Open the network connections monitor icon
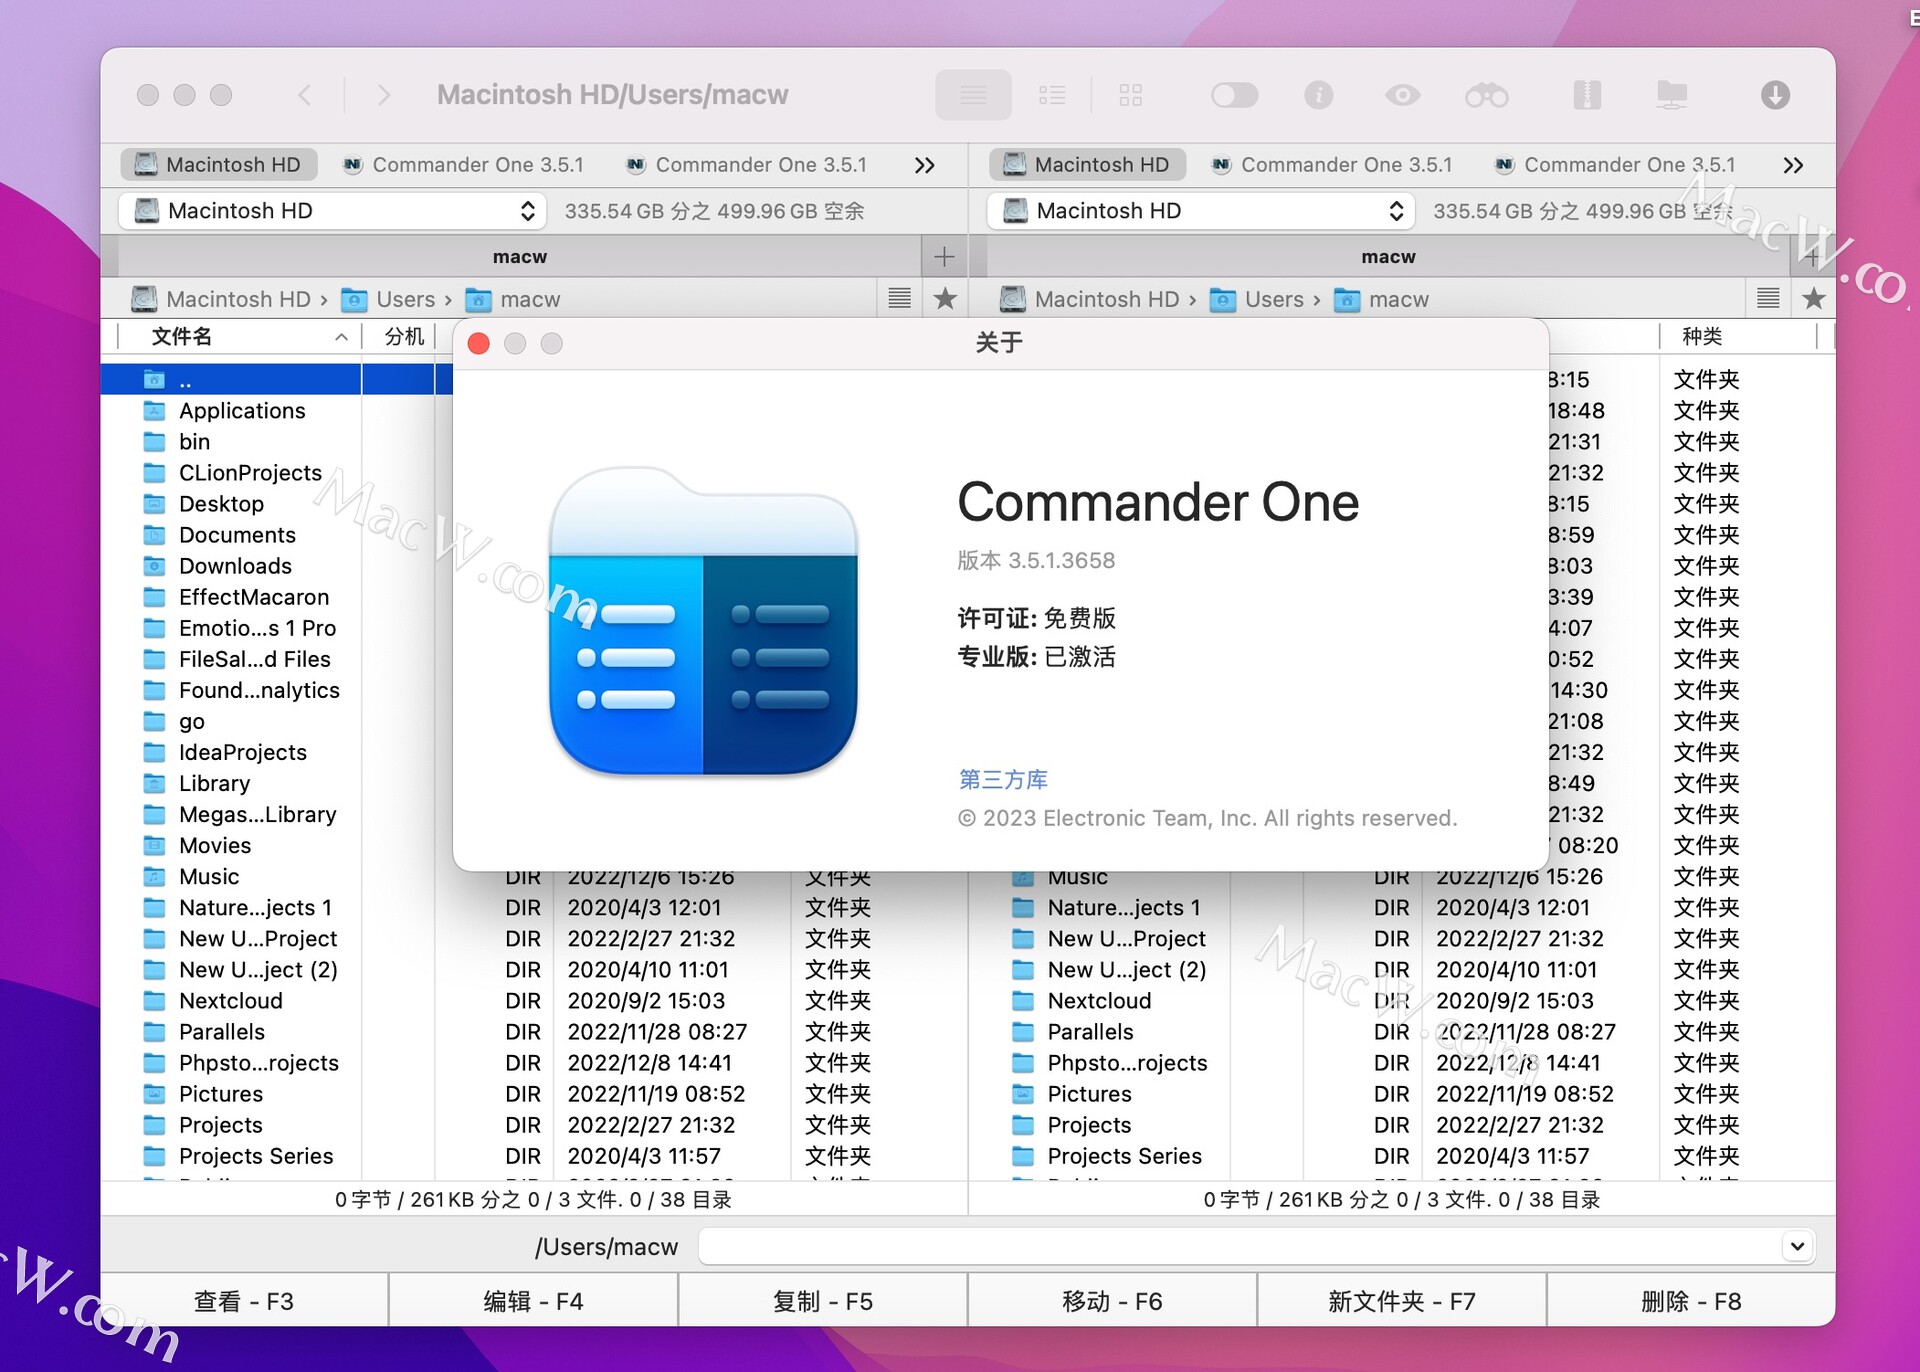The height and width of the screenshot is (1372, 1920). tap(1671, 95)
